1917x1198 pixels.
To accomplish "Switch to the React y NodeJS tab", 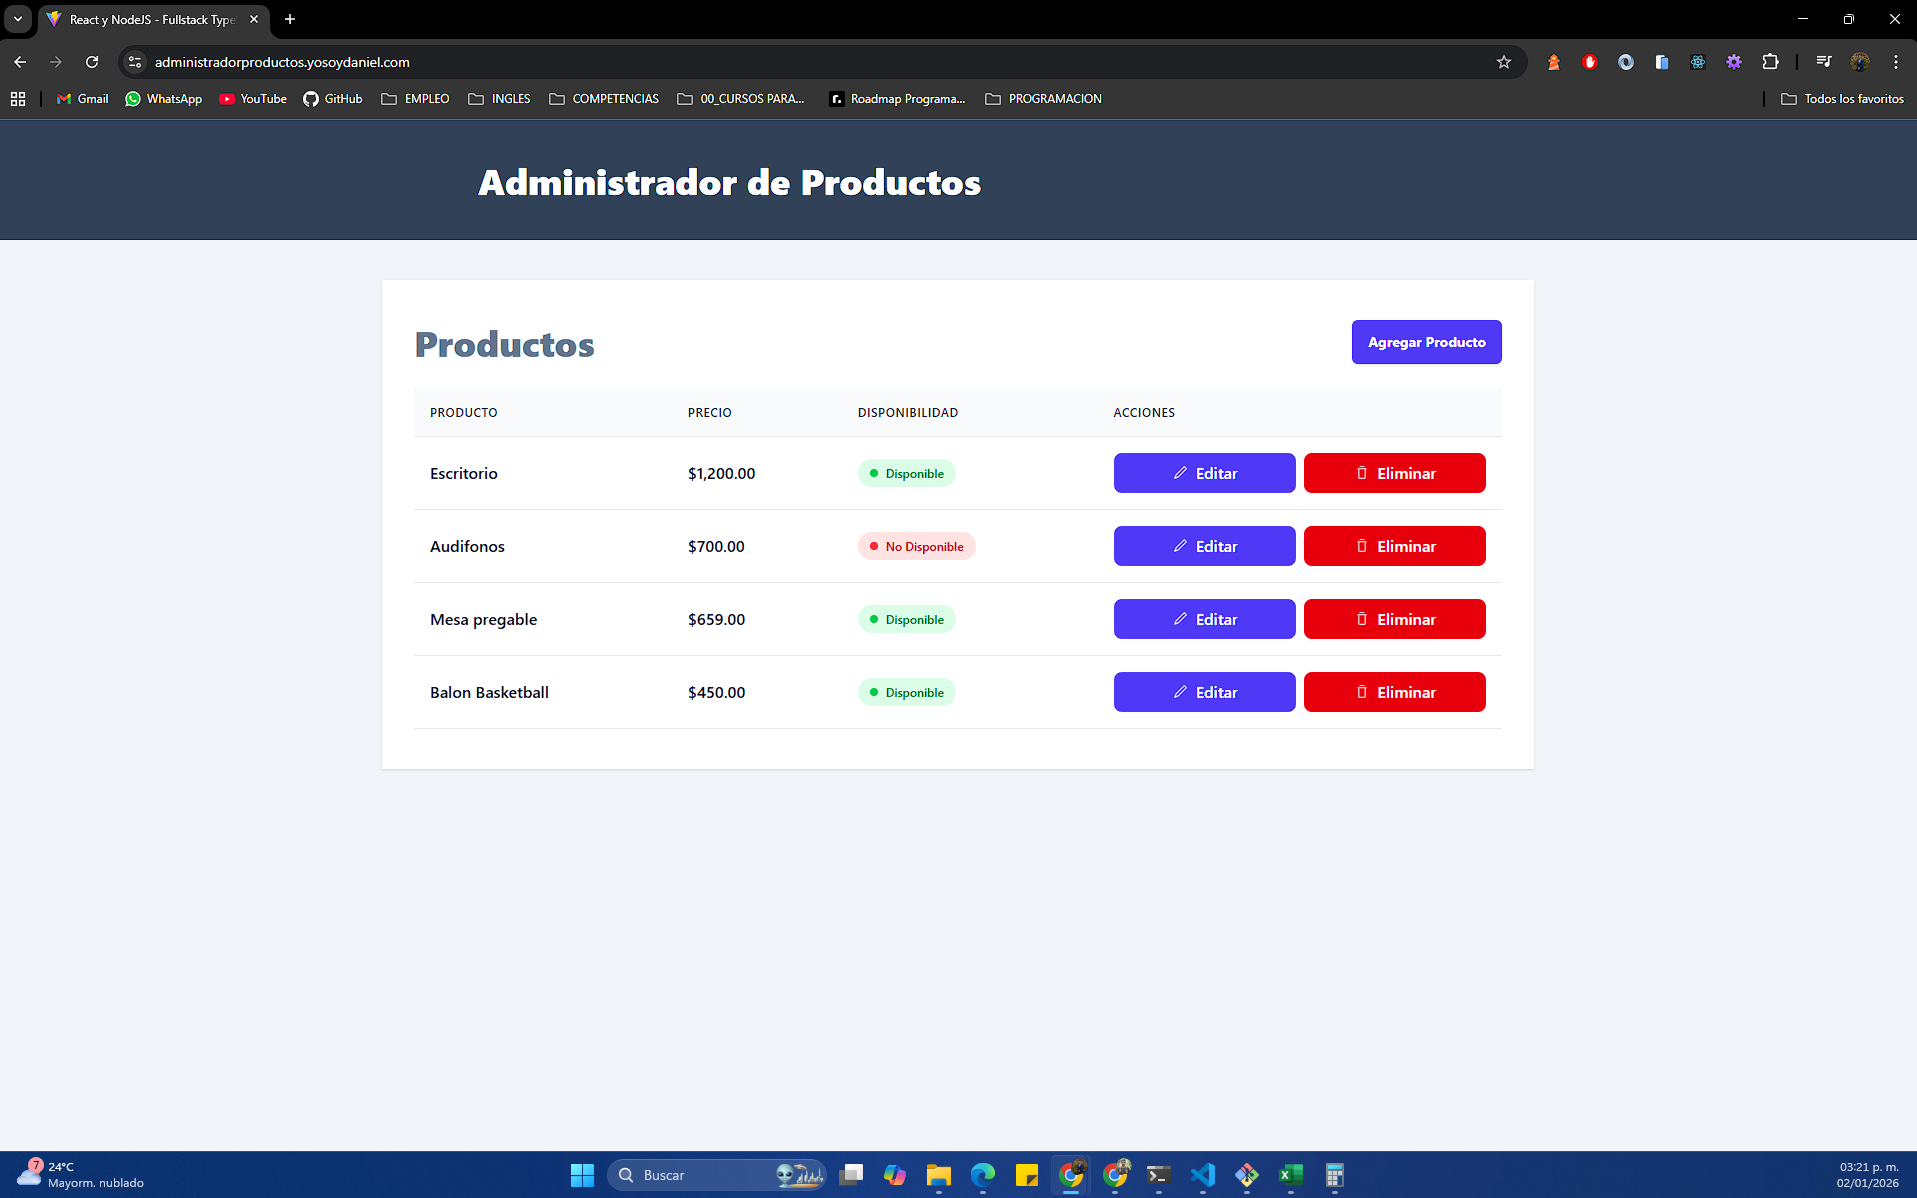I will (152, 19).
